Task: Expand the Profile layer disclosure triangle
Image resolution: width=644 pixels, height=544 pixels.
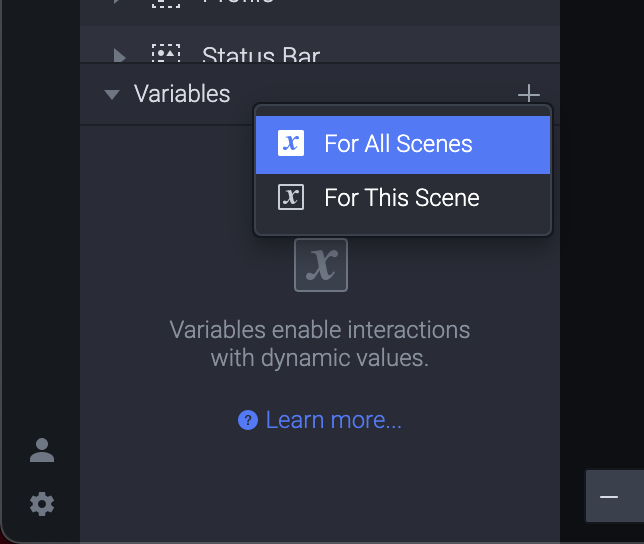Action: click(x=118, y=2)
